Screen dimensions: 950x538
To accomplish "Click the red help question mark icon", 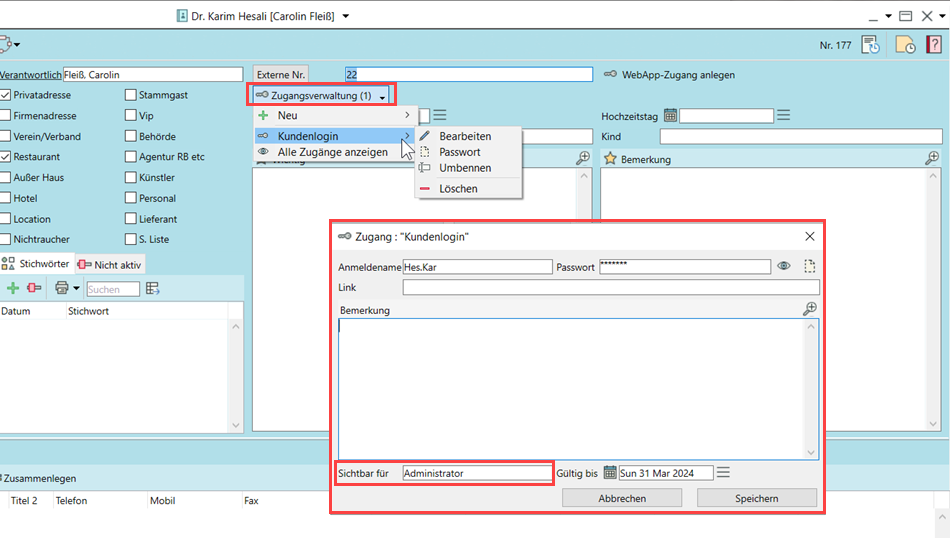I will (x=933, y=44).
